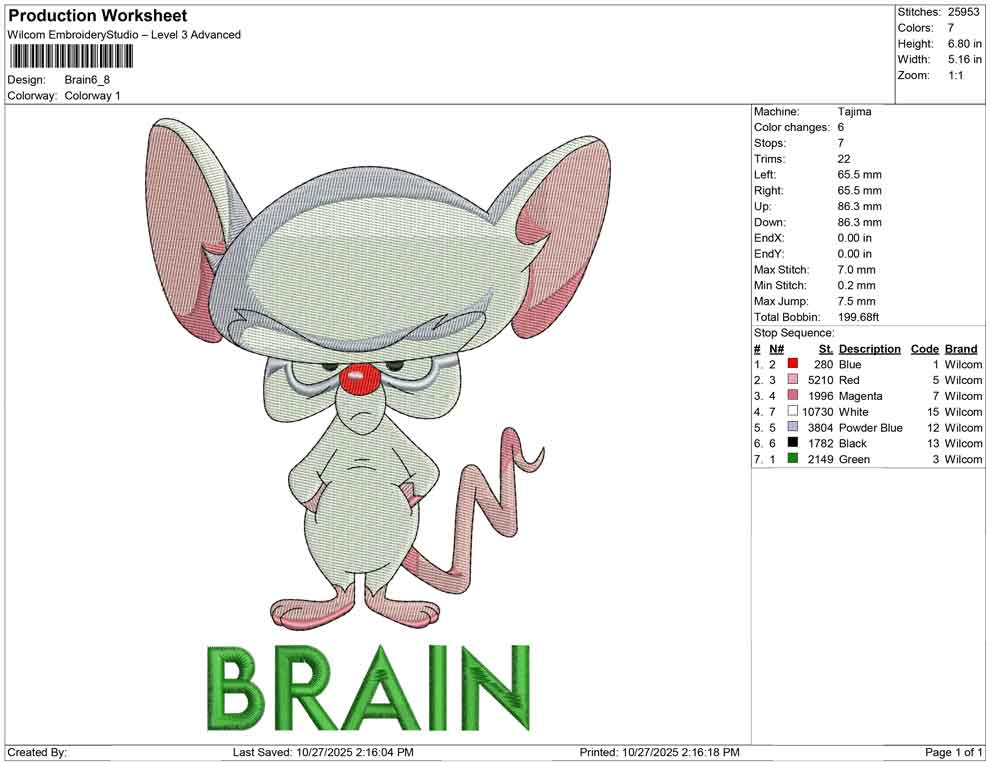Click the N# column header
Screen dimensions: 990x762
(776, 348)
